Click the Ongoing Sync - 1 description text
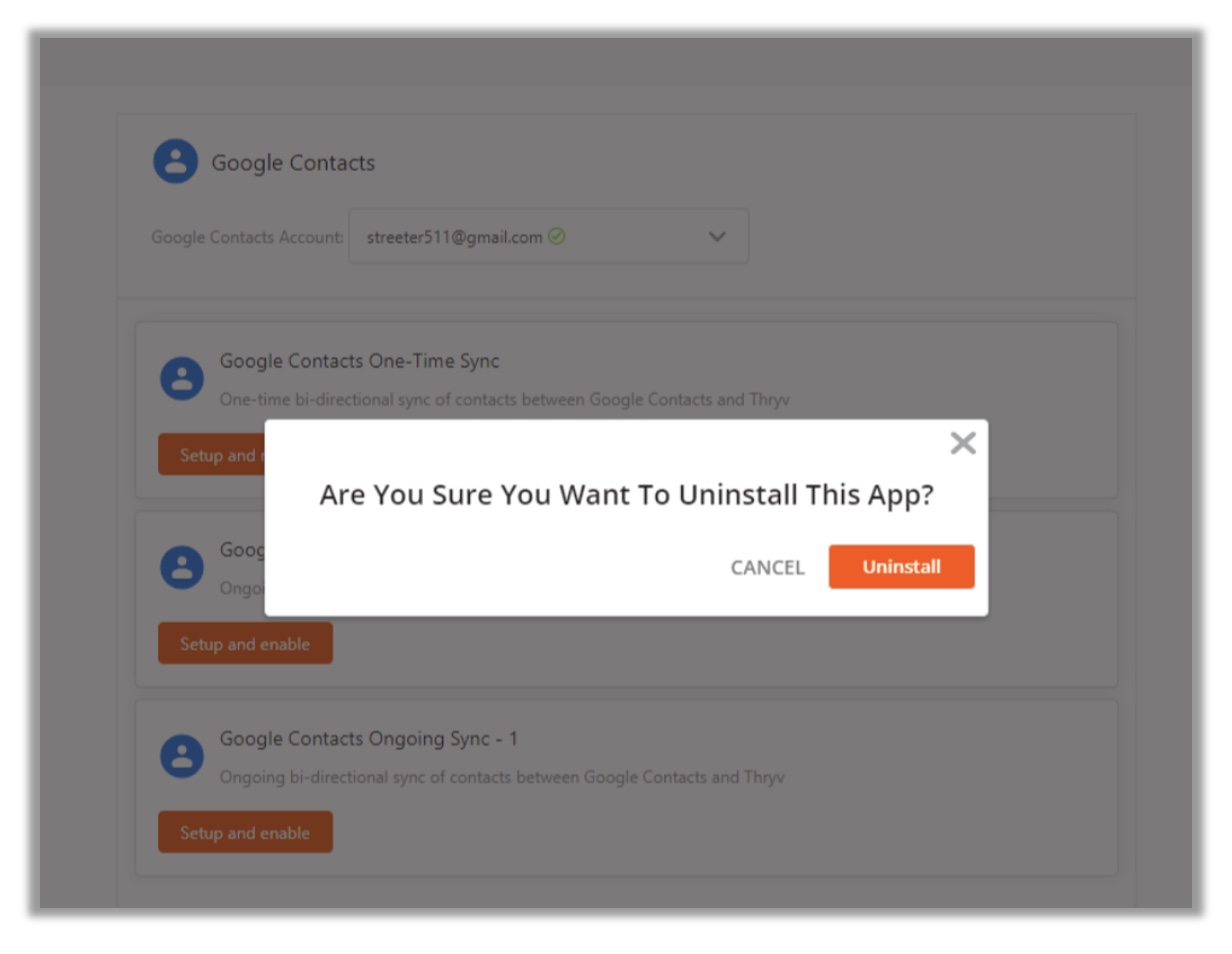 [x=502, y=778]
